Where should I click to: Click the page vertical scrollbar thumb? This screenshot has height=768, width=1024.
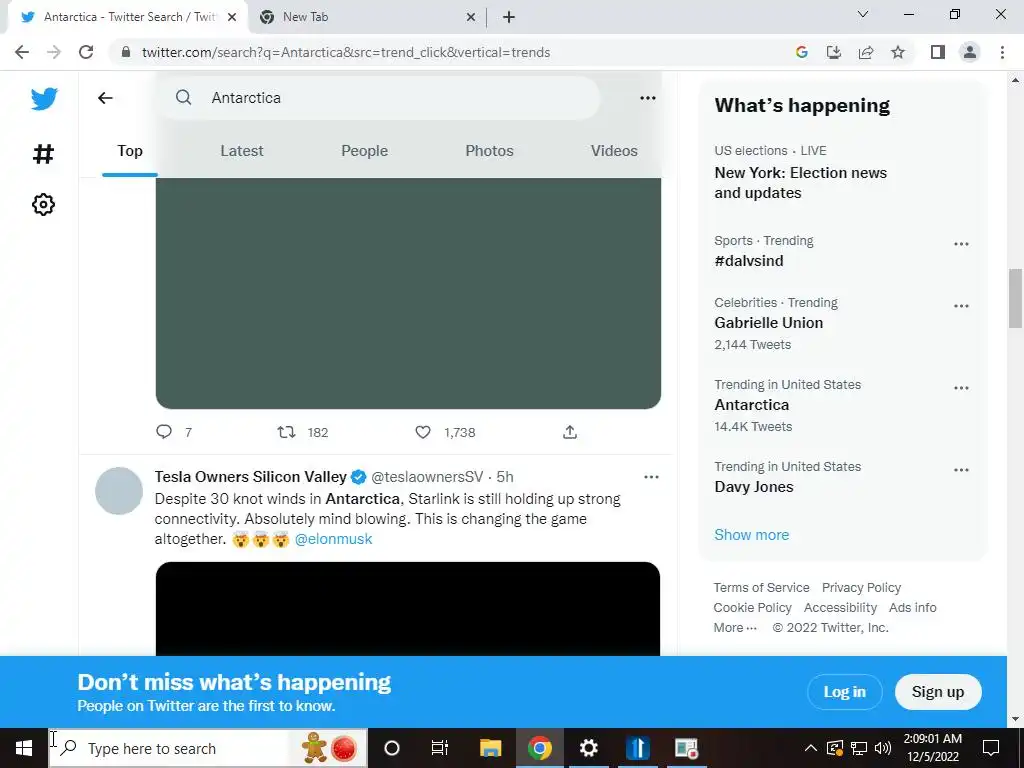(x=1015, y=298)
